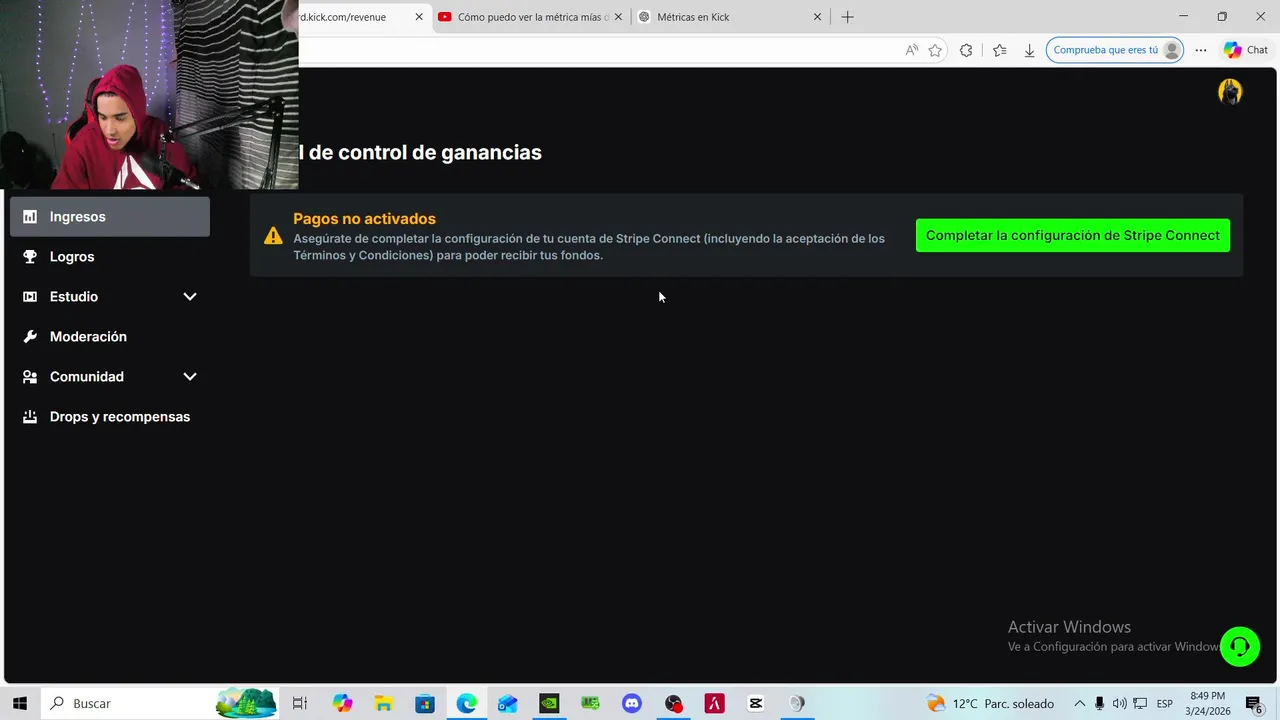Open File Explorer from the taskbar
The height and width of the screenshot is (720, 1280).
(x=383, y=703)
